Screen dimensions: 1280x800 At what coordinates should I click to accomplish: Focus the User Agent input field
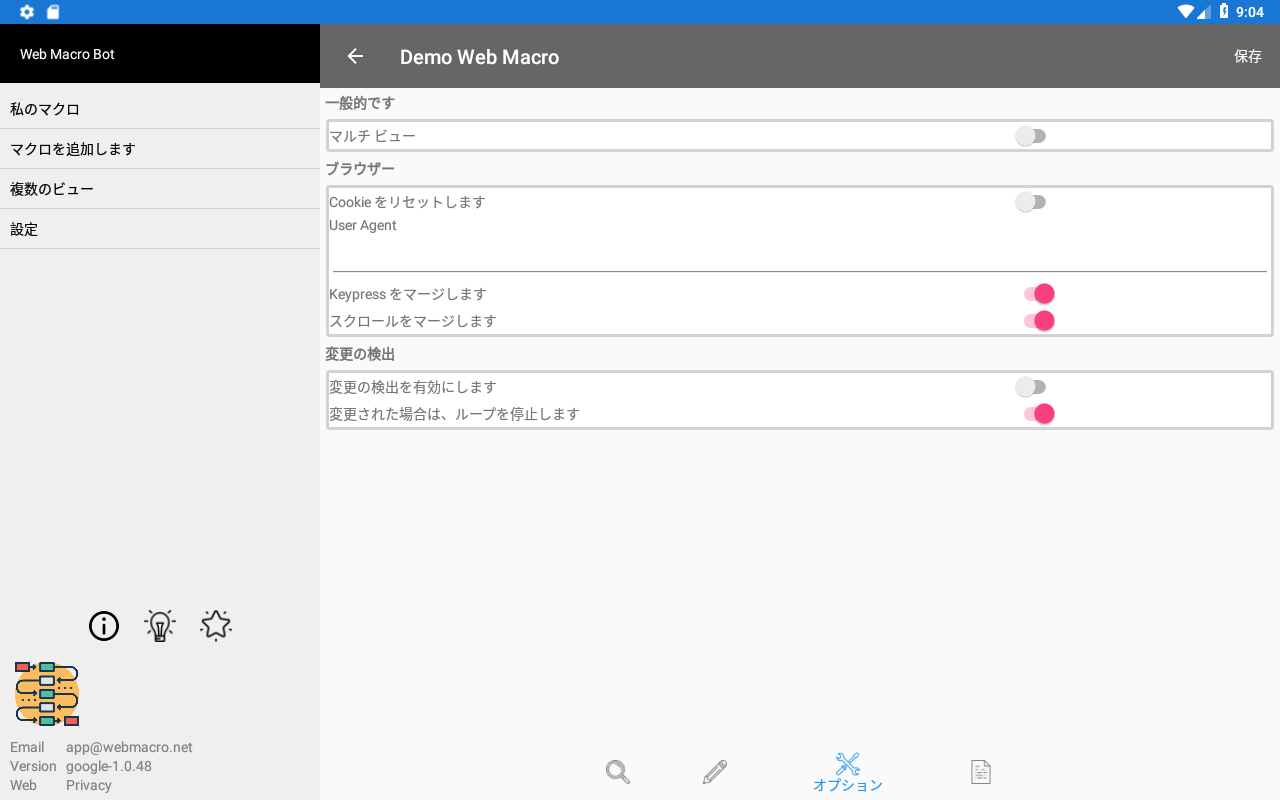point(800,254)
